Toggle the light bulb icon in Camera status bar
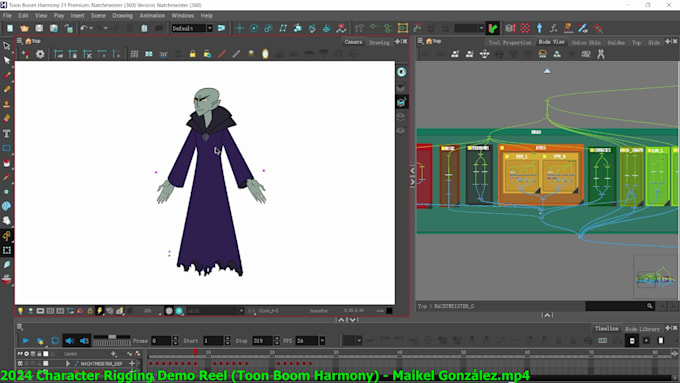Image resolution: width=680 pixels, height=383 pixels. click(x=20, y=311)
